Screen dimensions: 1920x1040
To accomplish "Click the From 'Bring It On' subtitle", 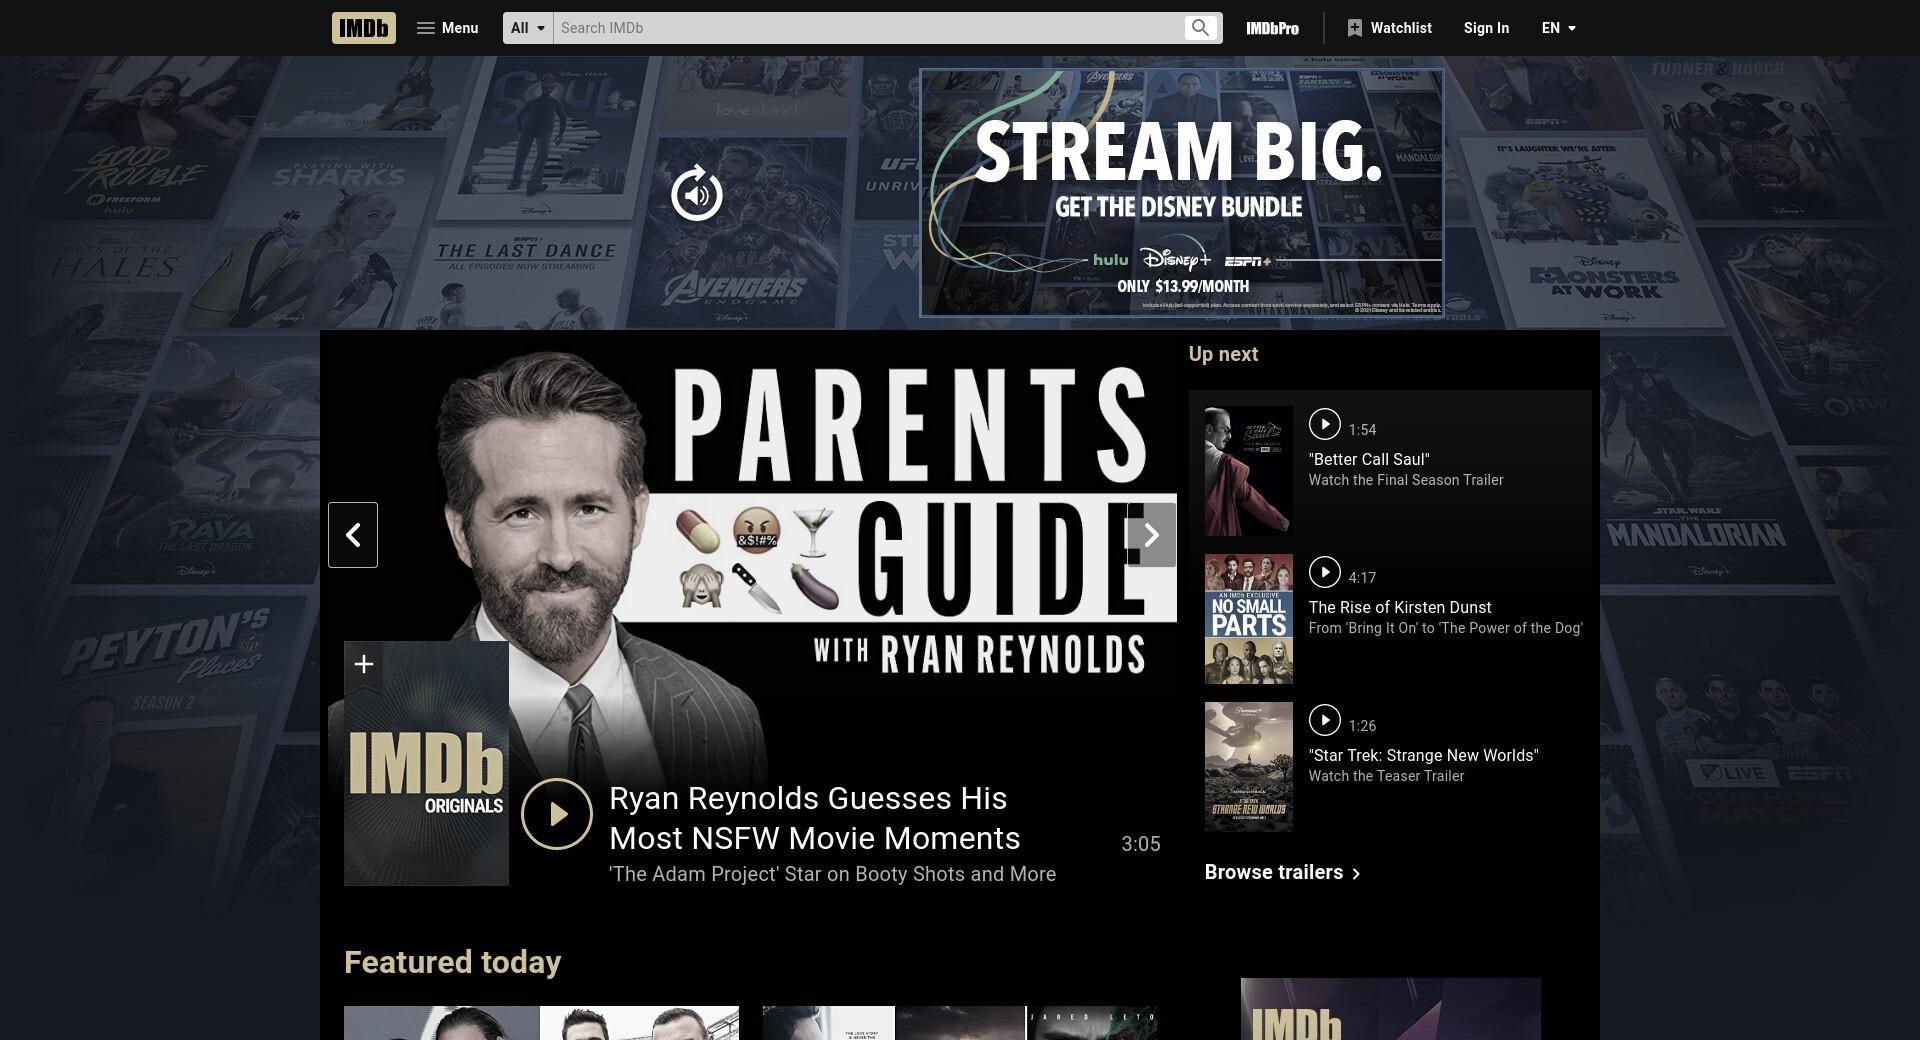I will coord(1446,628).
